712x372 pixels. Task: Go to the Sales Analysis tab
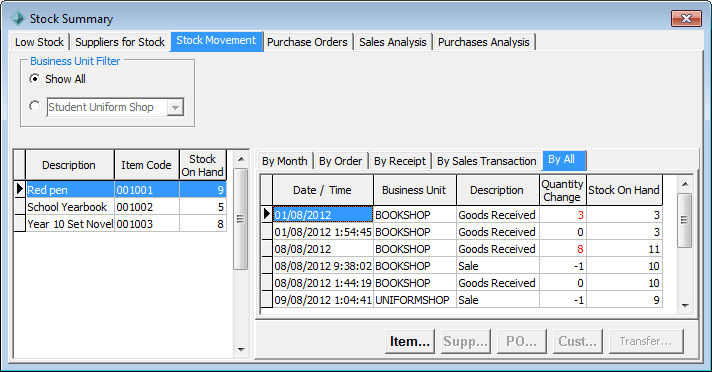click(x=393, y=42)
